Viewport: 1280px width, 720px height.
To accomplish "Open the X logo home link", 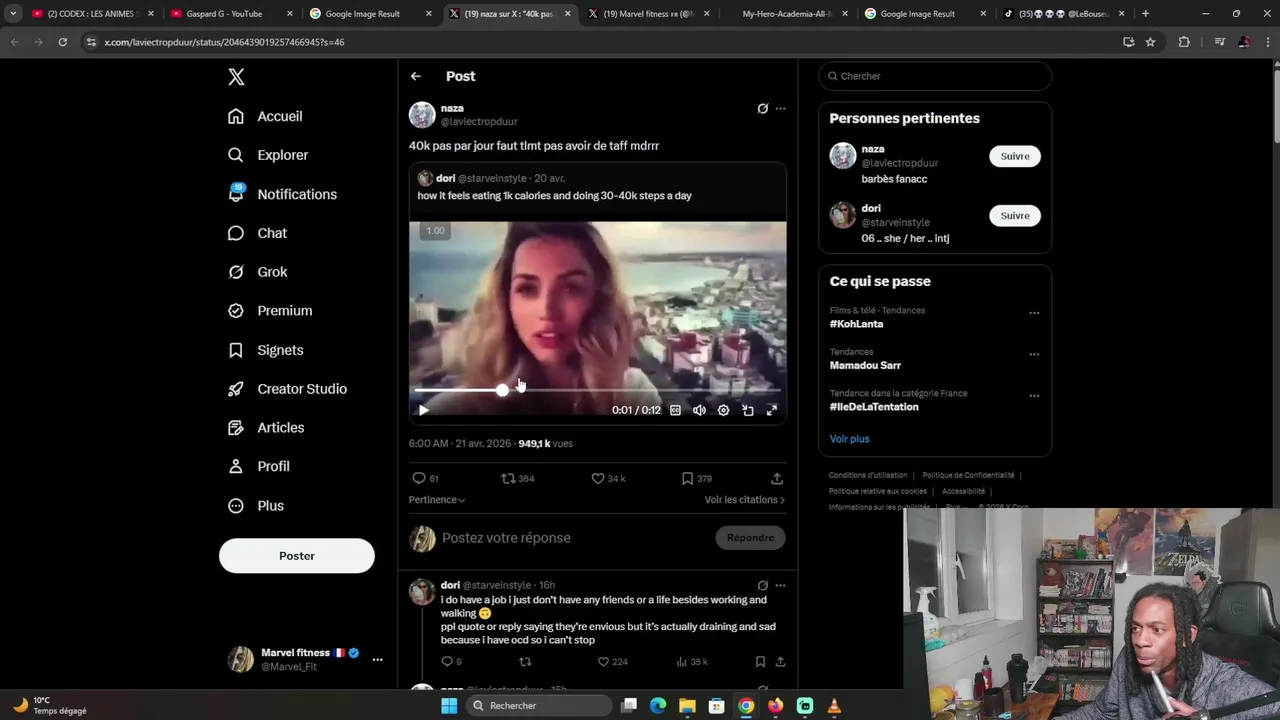I will 236,77.
